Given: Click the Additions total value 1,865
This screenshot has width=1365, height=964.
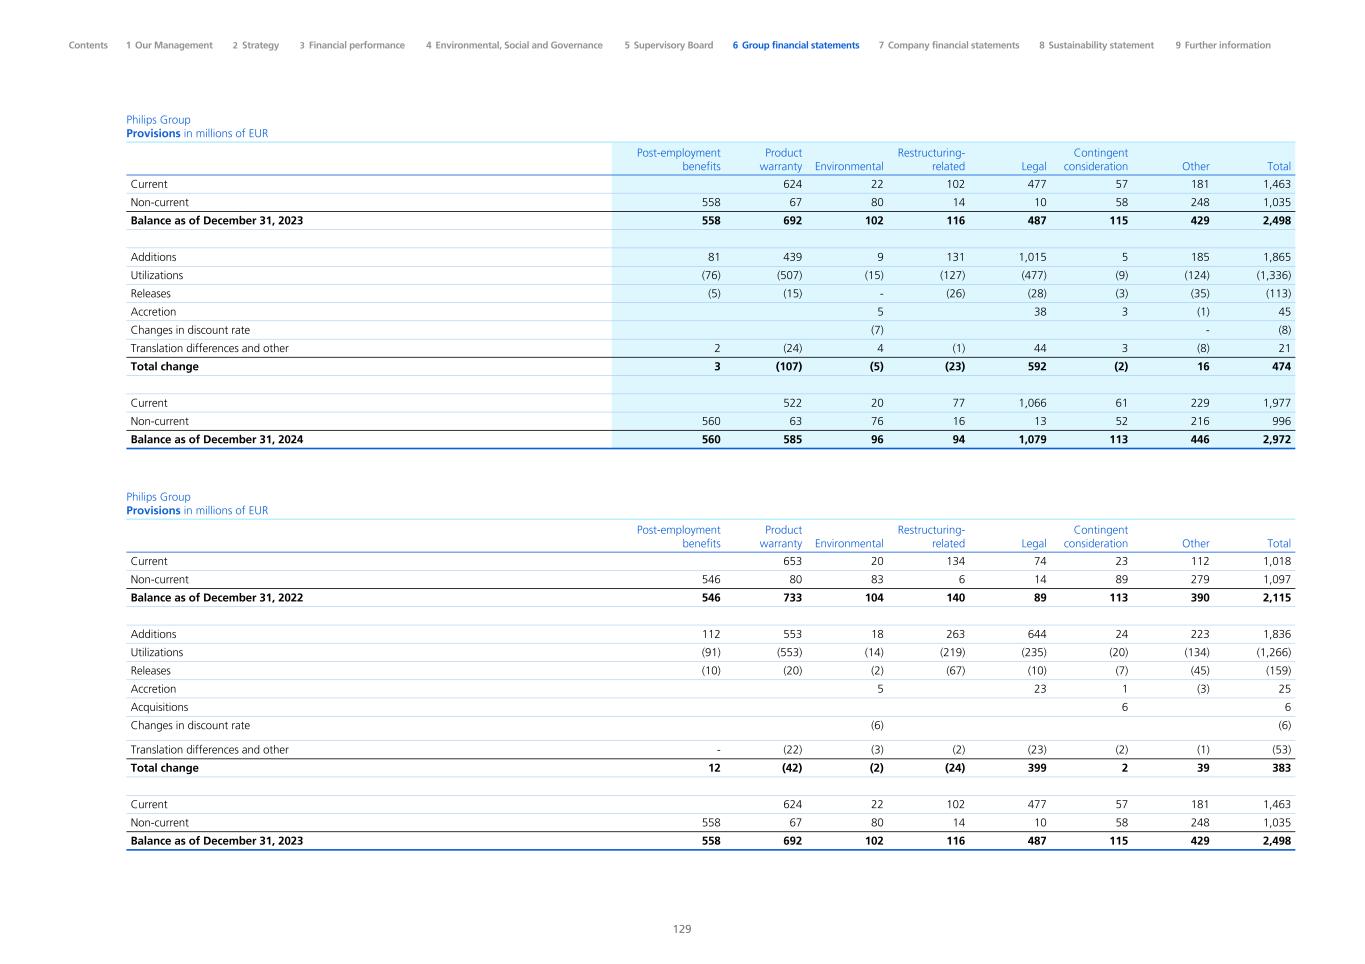Looking at the screenshot, I should pyautogui.click(x=1277, y=257).
